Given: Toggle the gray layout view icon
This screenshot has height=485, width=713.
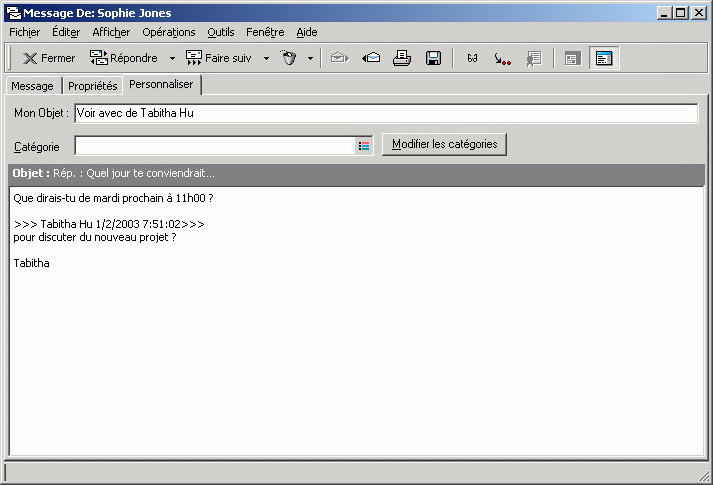Looking at the screenshot, I should [572, 58].
